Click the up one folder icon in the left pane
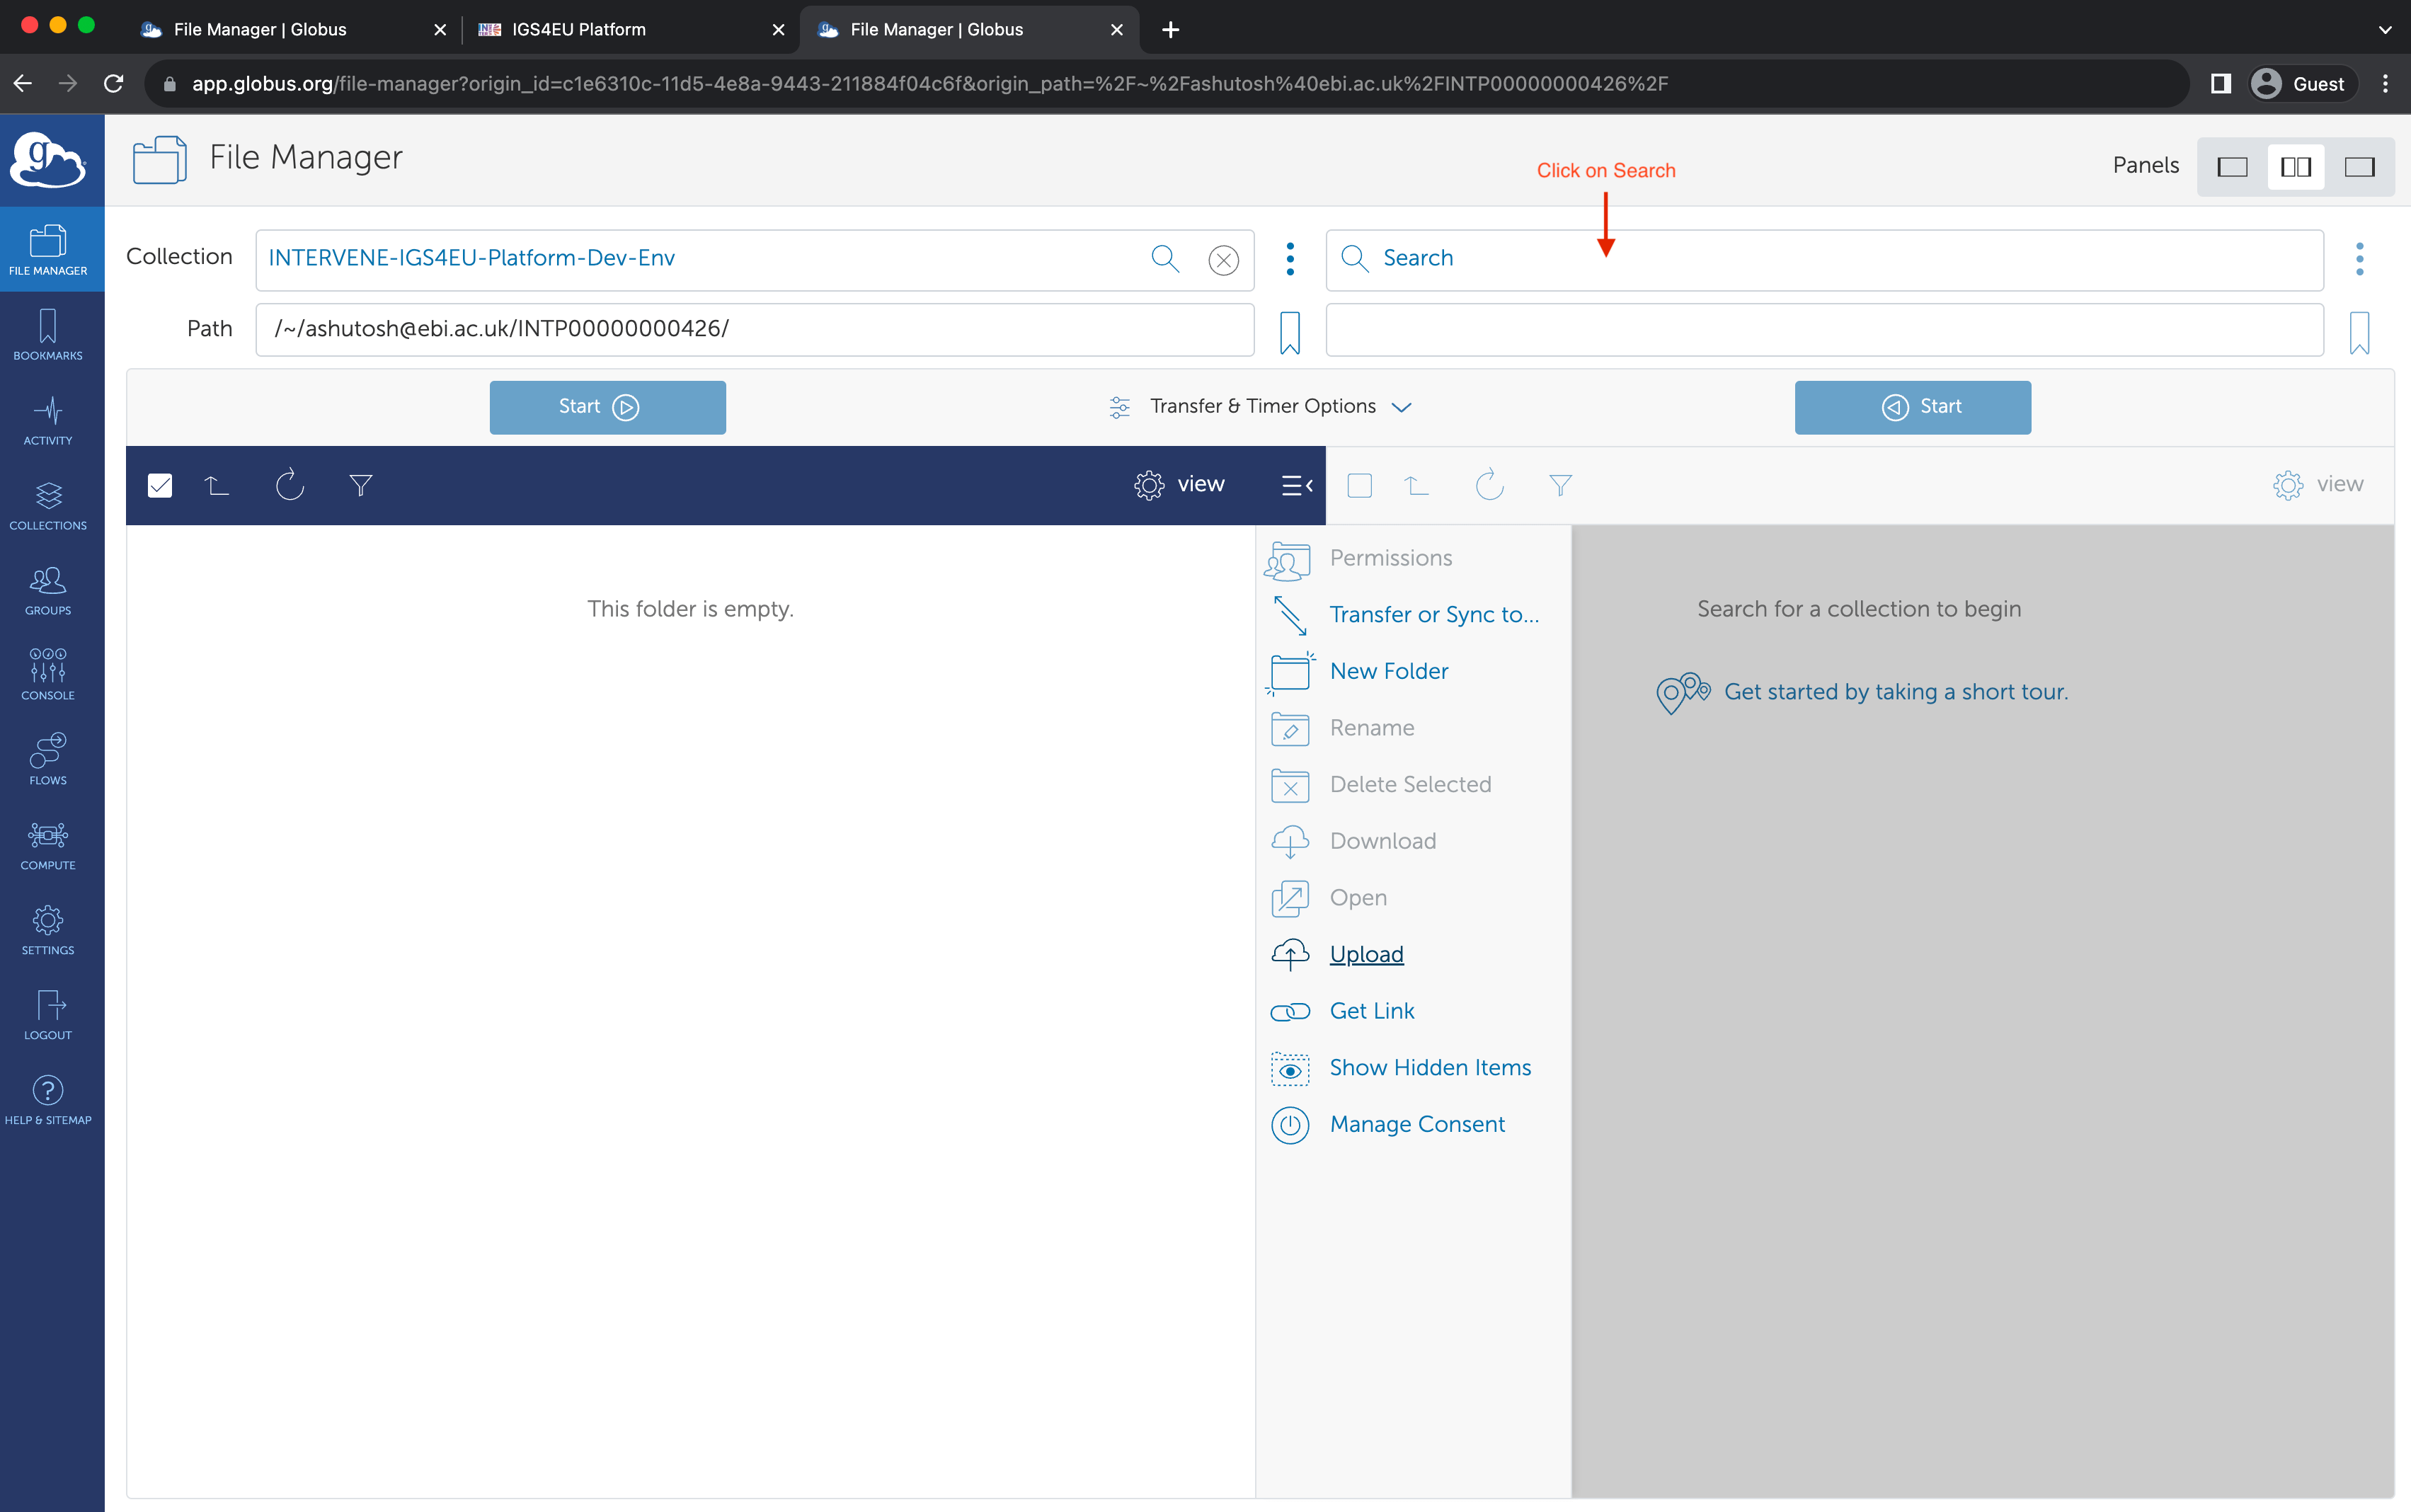Image resolution: width=2411 pixels, height=1512 pixels. coord(217,485)
